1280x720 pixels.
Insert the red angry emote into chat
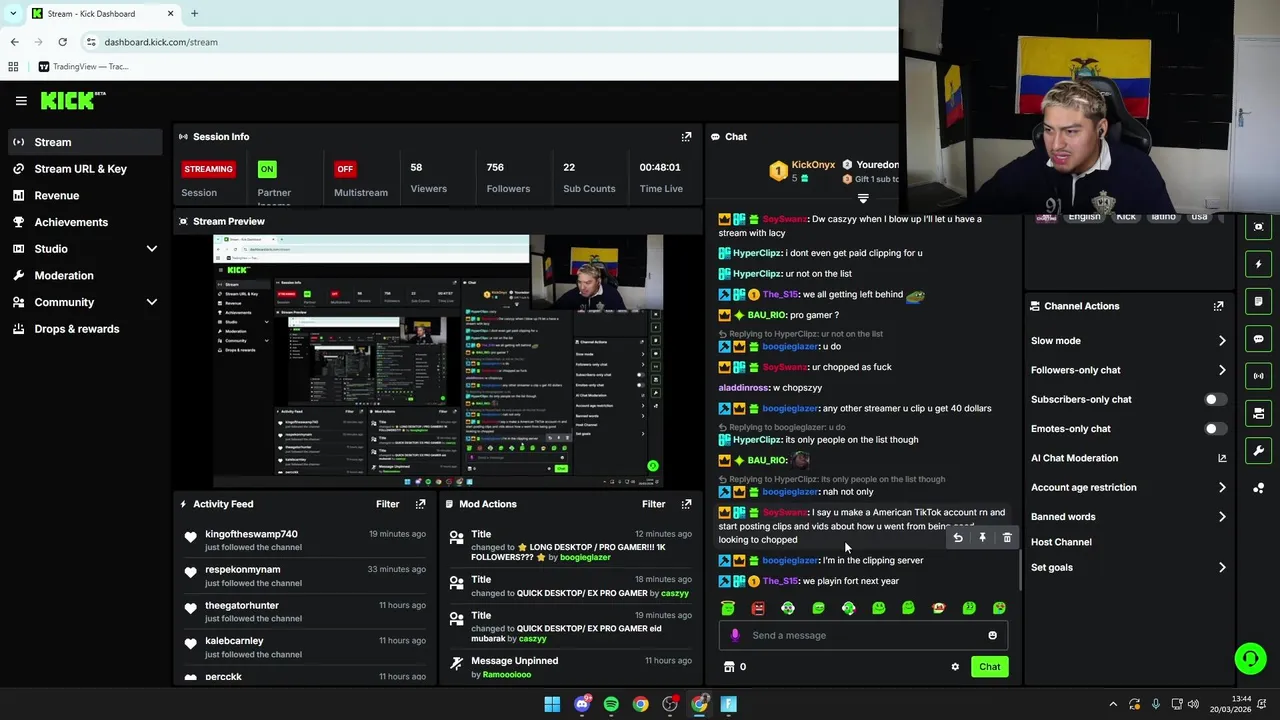pos(758,608)
